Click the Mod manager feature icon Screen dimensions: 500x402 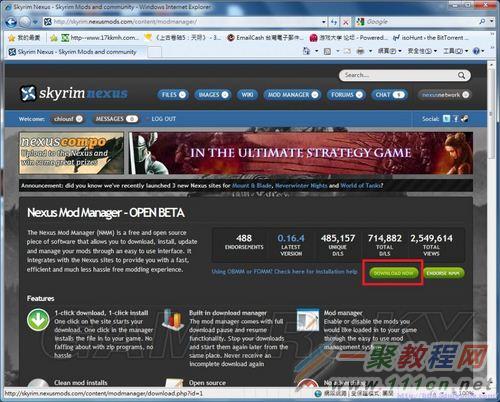tap(308, 319)
